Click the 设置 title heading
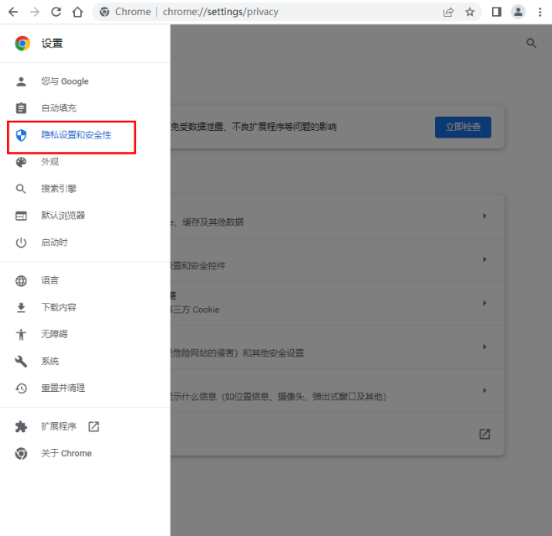Viewport: 552px width, 536px height. click(52, 43)
